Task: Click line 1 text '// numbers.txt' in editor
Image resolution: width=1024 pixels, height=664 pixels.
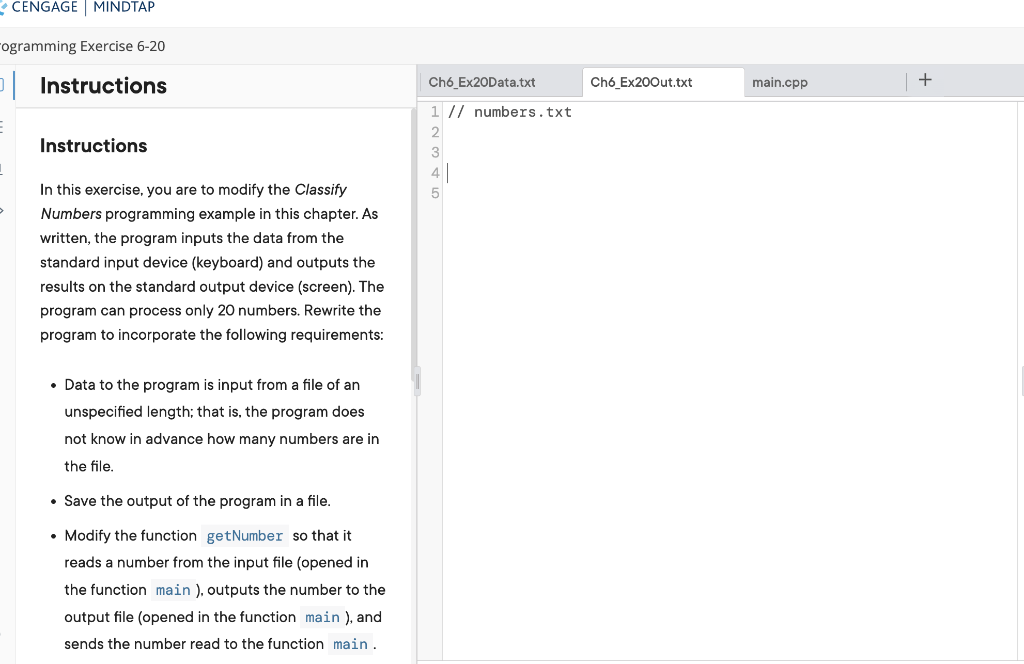Action: coord(509,112)
